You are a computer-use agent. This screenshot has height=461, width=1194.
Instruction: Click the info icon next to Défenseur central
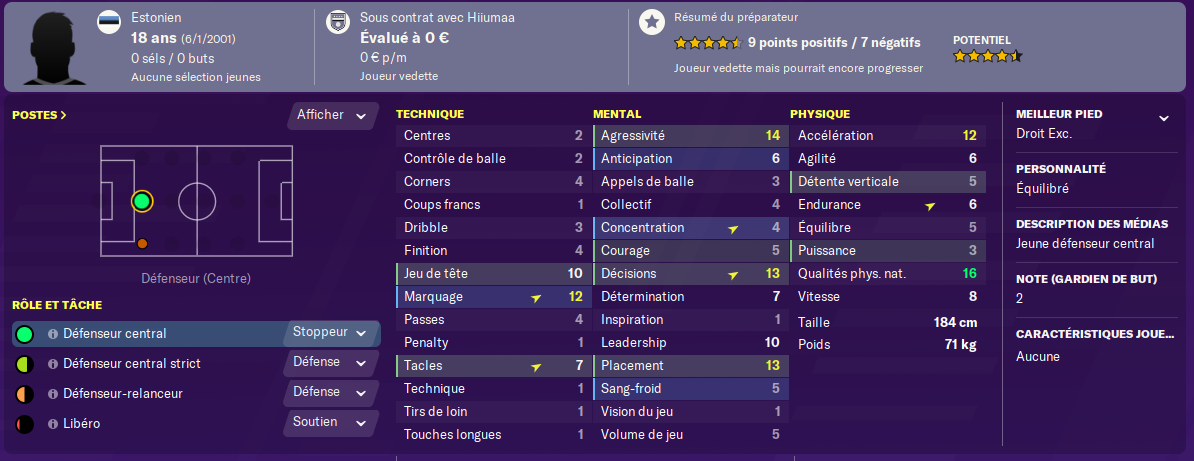click(53, 334)
